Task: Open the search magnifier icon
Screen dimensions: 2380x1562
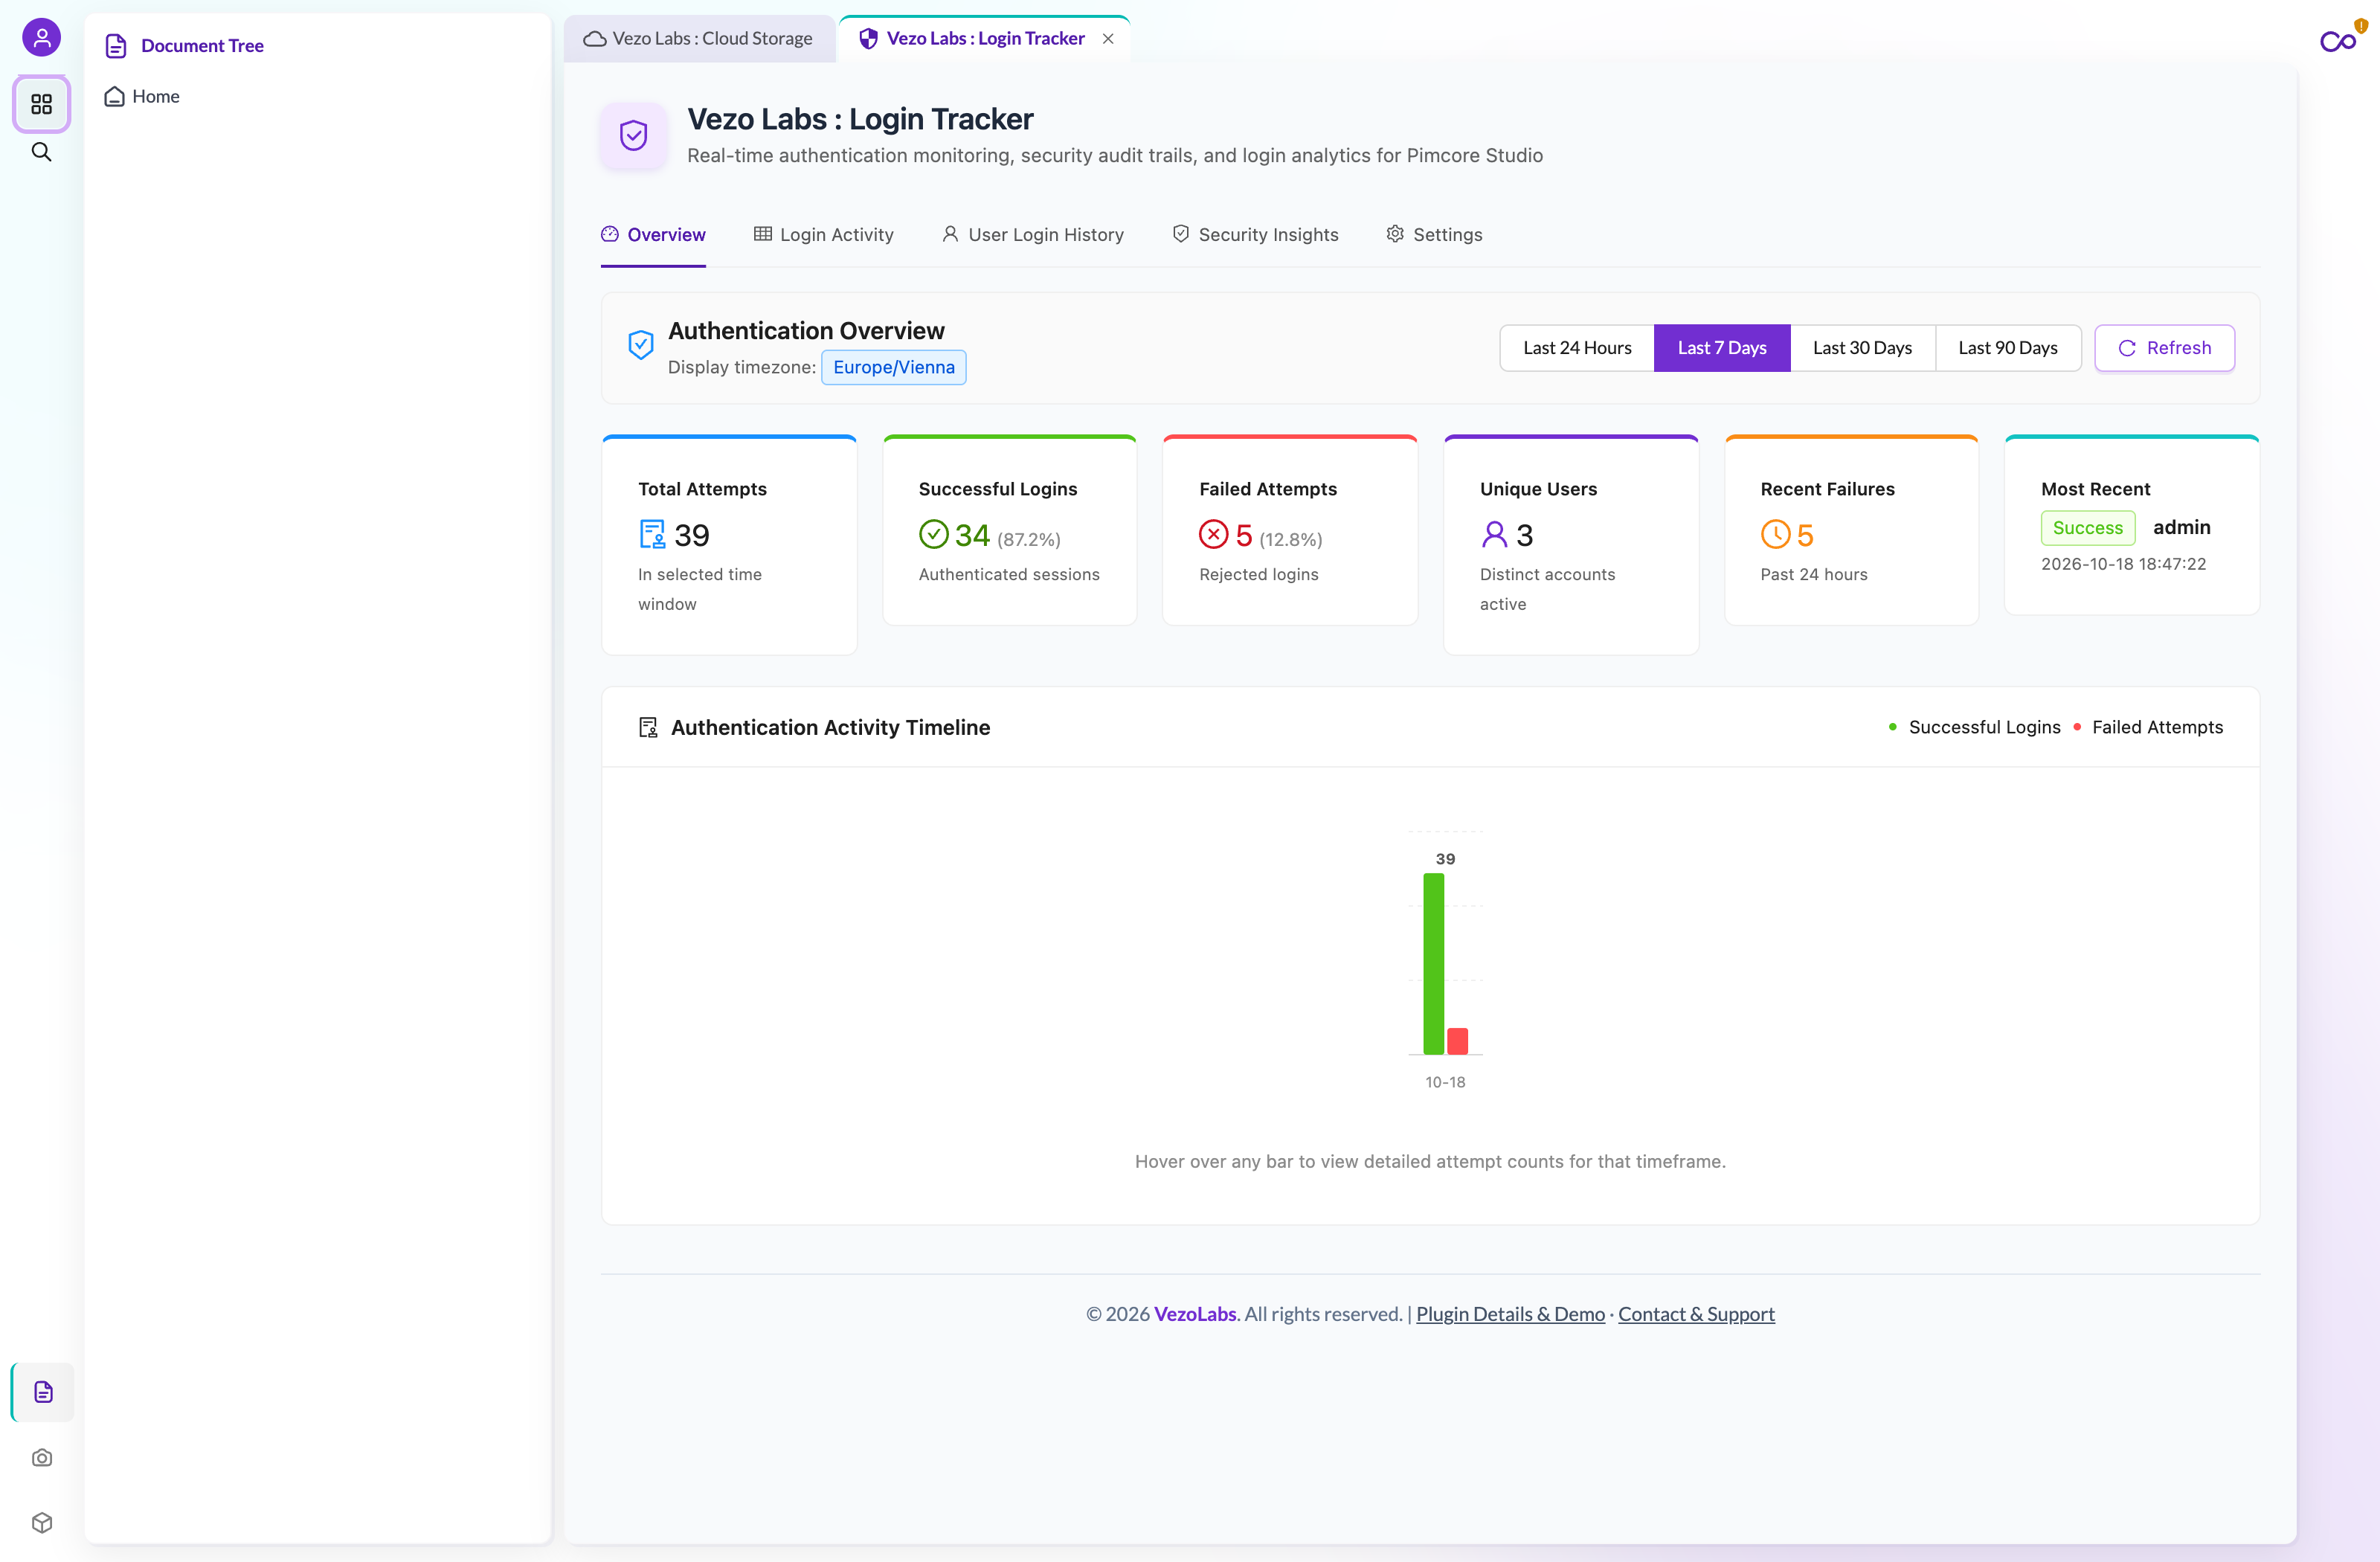Action: tap(41, 152)
